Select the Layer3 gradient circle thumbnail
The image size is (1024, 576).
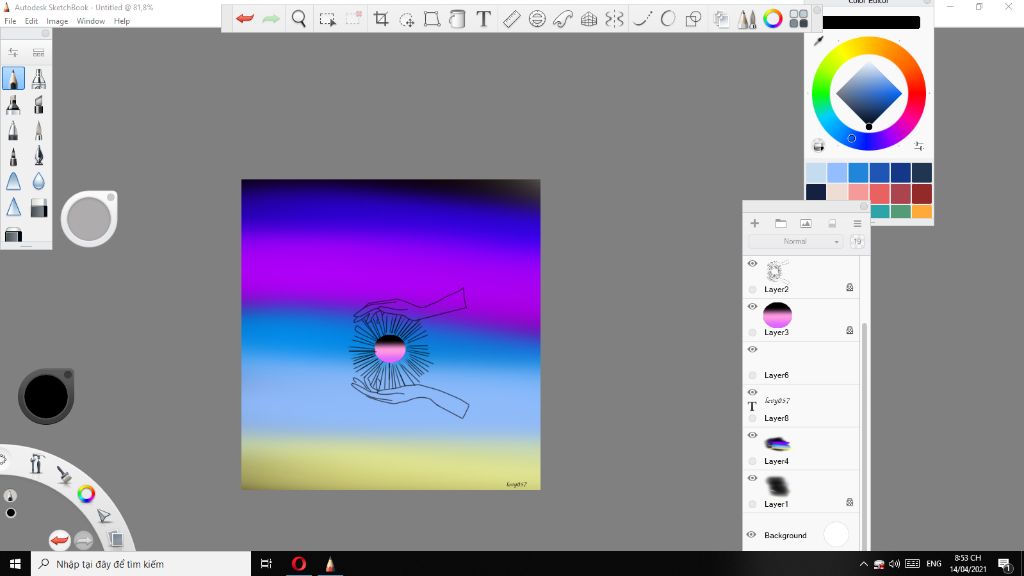click(777, 315)
